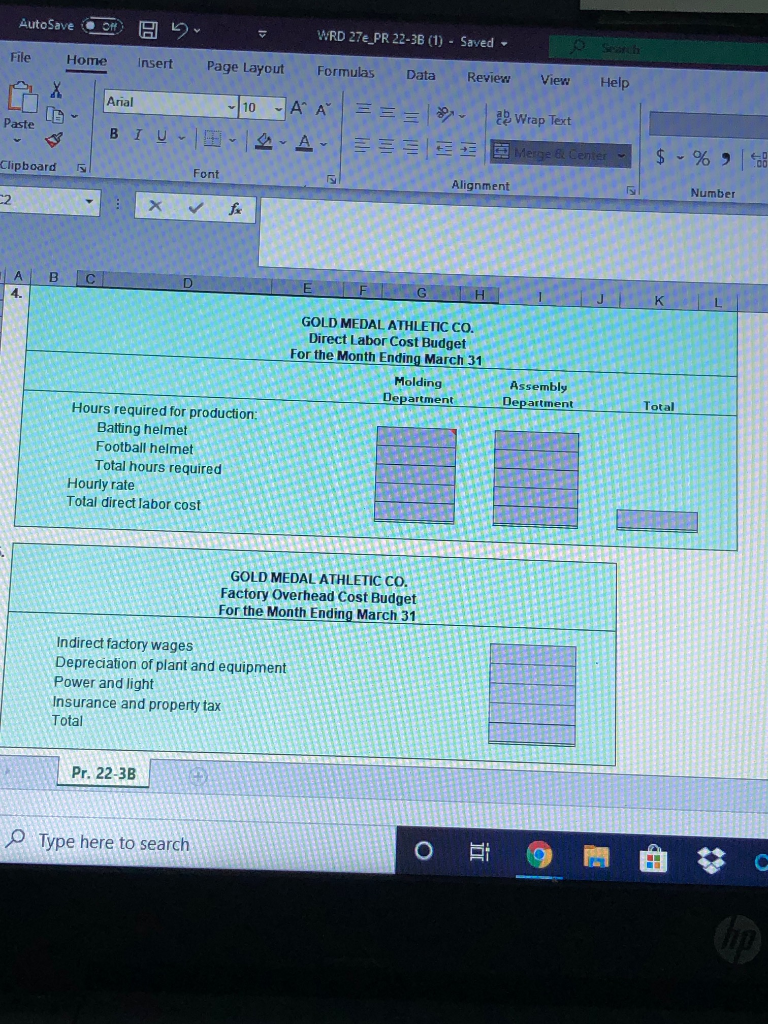
Task: Click the New Sheet plus button
Action: point(199,776)
